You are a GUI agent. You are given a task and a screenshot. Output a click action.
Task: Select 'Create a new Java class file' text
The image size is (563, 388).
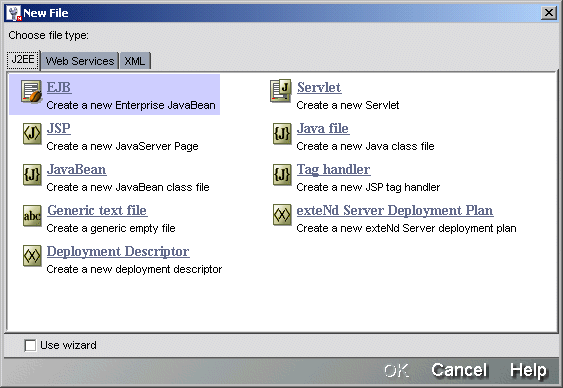pos(365,146)
